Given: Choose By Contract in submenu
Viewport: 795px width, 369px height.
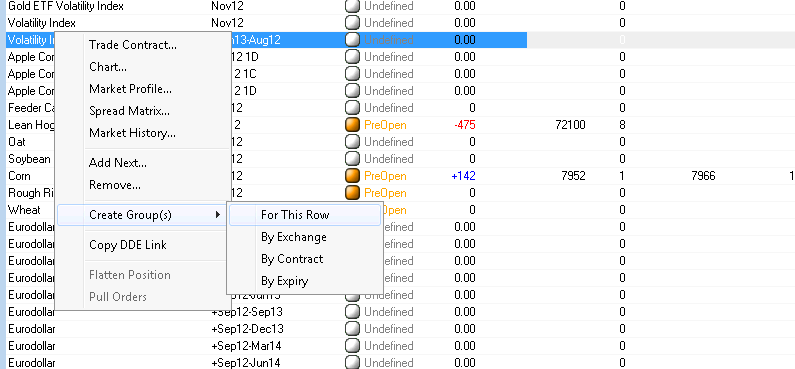Looking at the screenshot, I should coord(292,259).
